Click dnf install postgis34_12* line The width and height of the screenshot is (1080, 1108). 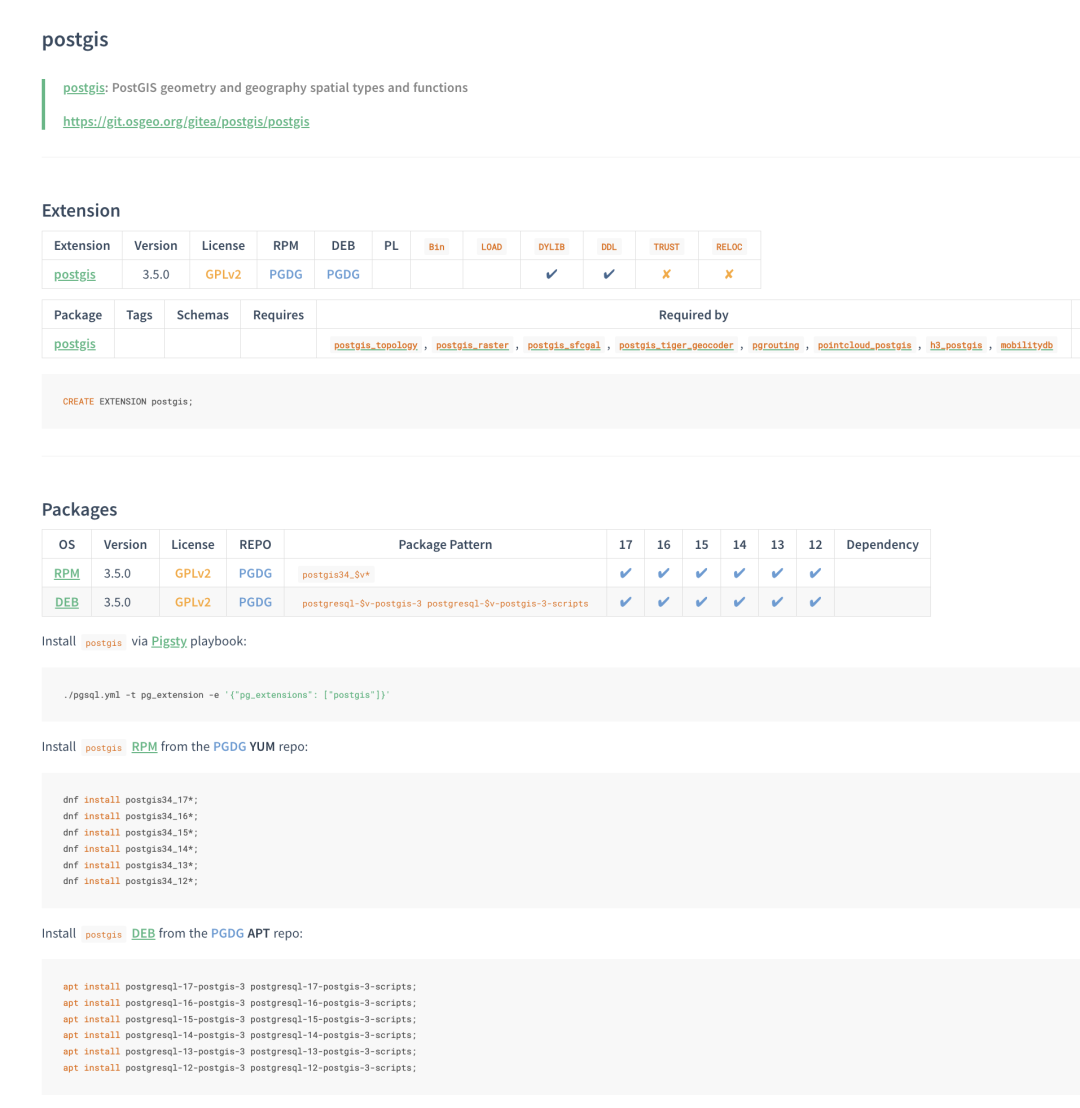click(130, 881)
